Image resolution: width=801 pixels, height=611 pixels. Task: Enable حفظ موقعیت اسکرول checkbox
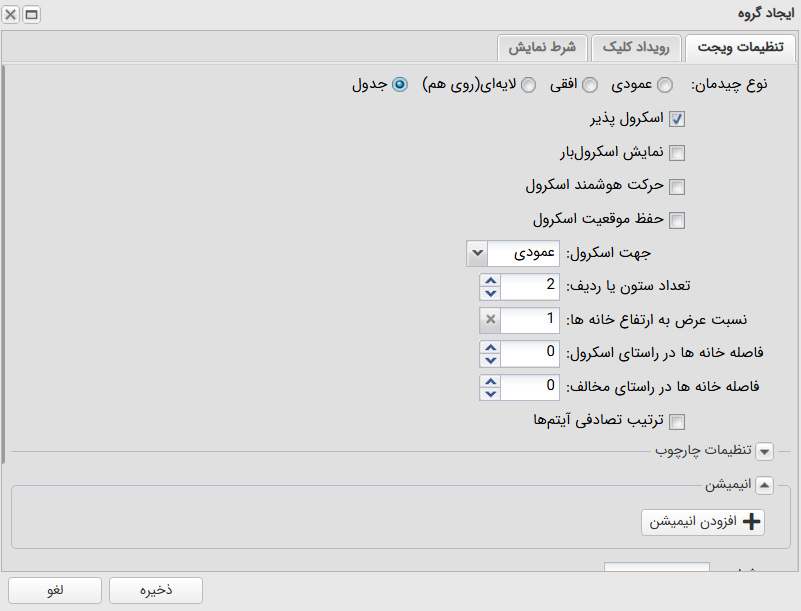click(677, 220)
